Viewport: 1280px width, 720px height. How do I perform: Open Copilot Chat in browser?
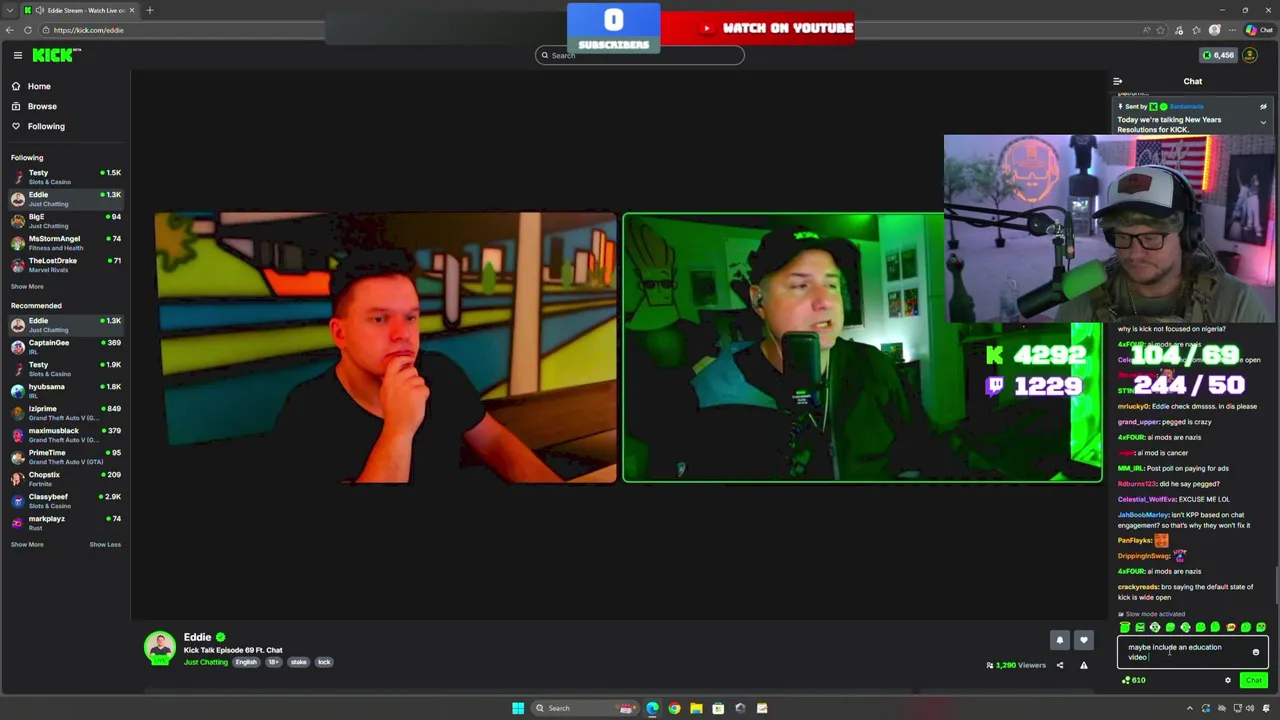(1258, 30)
